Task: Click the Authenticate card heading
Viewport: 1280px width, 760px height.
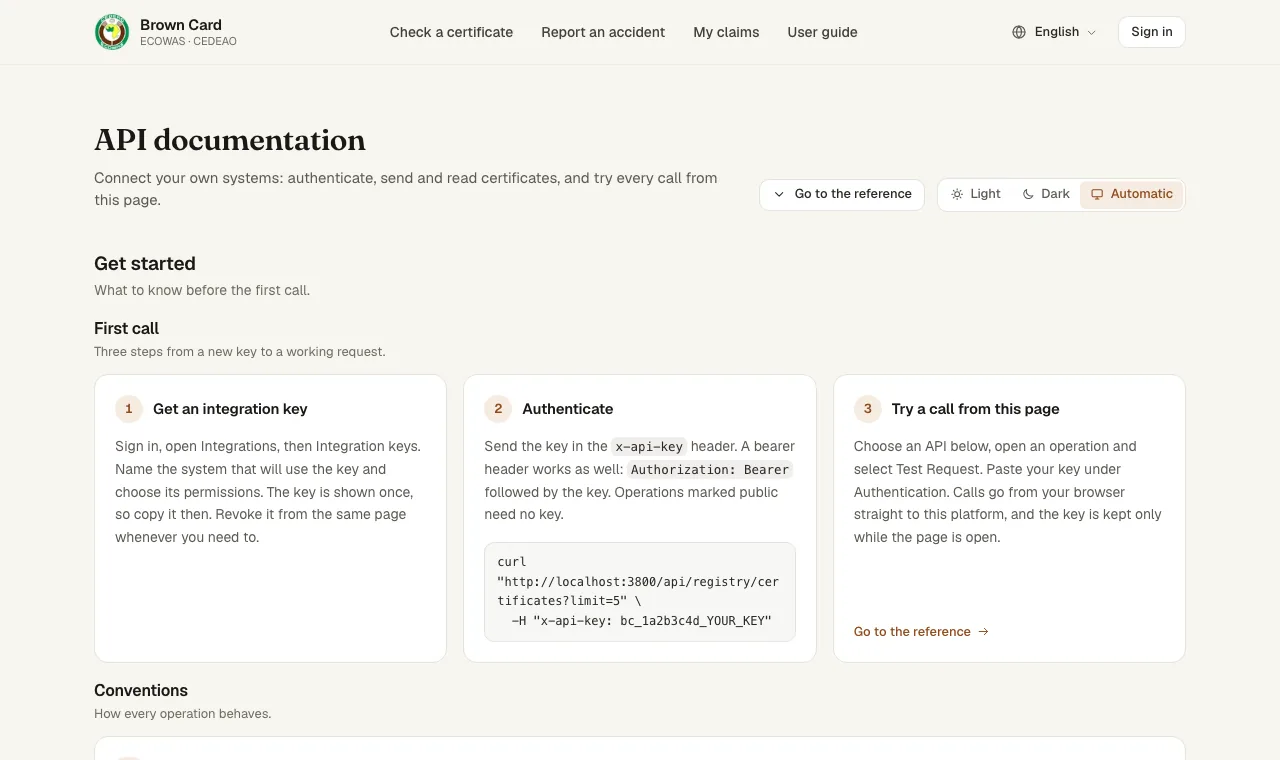Action: [x=568, y=409]
